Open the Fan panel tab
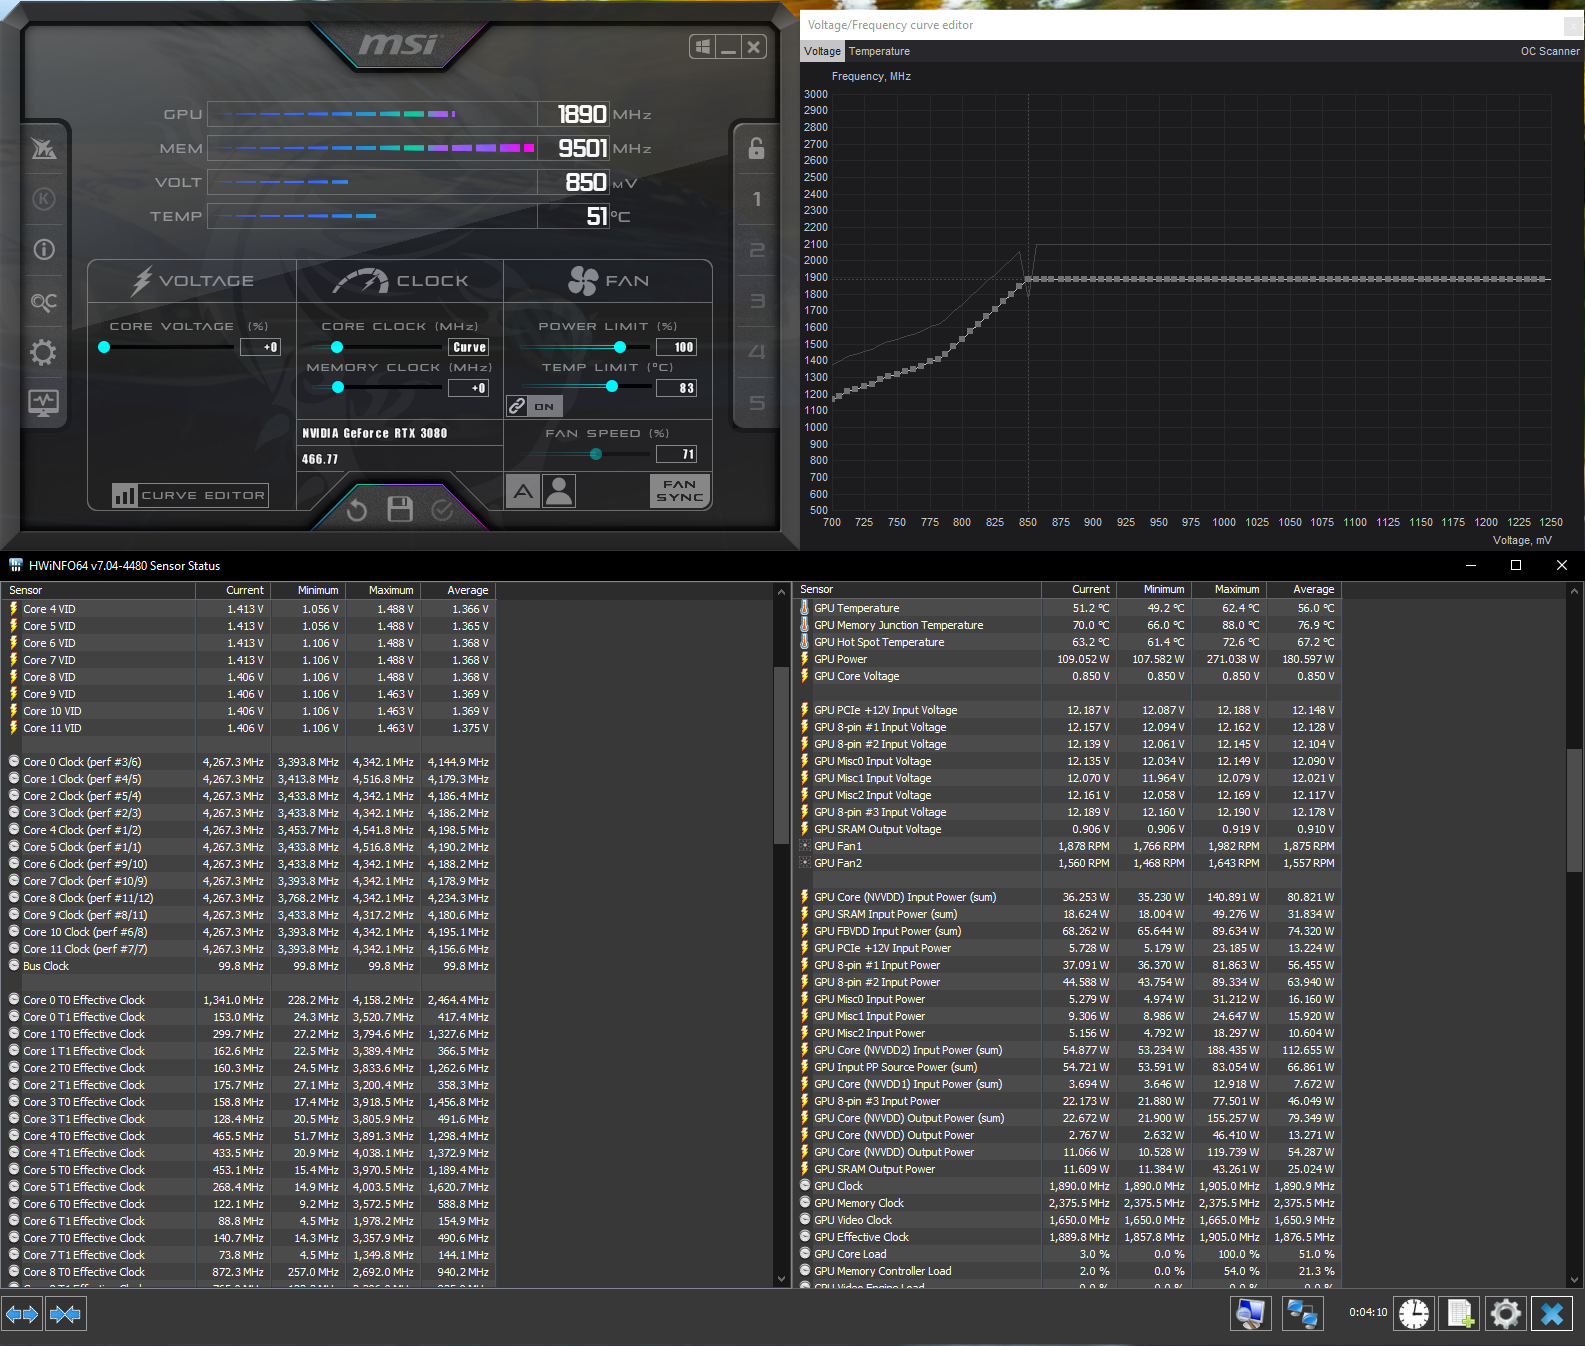This screenshot has width=1585, height=1346. [608, 281]
